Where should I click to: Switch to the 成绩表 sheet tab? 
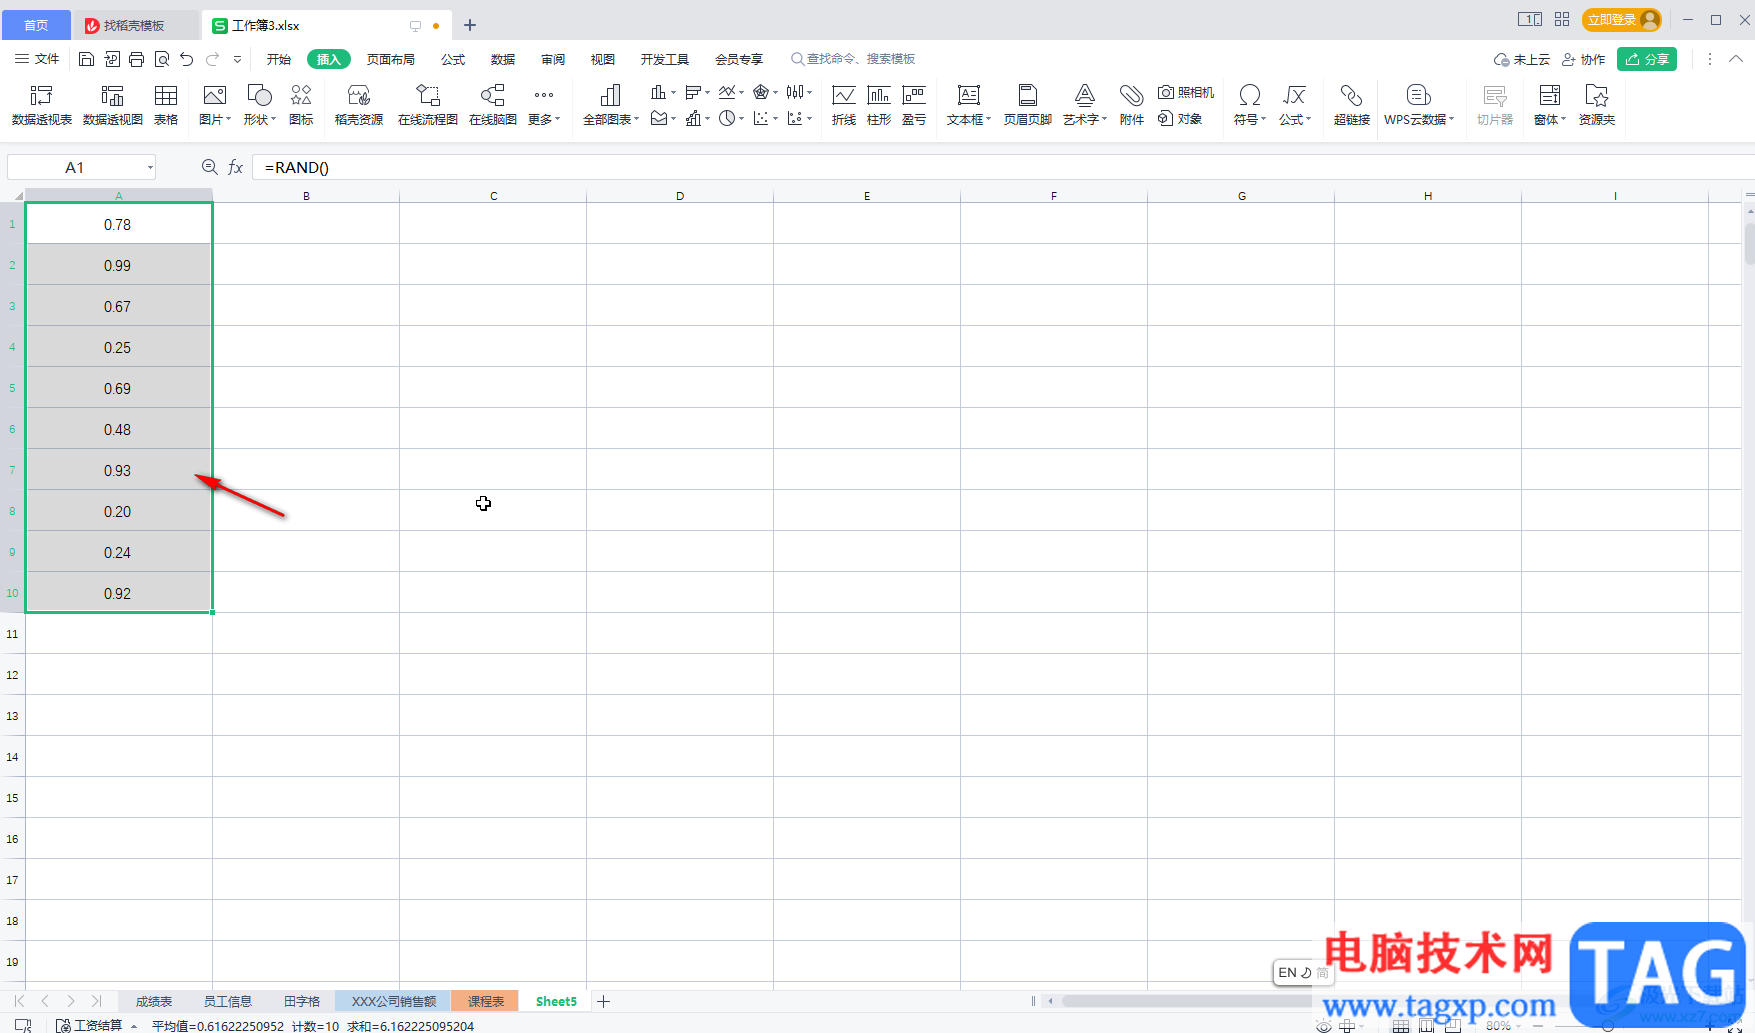click(154, 1001)
